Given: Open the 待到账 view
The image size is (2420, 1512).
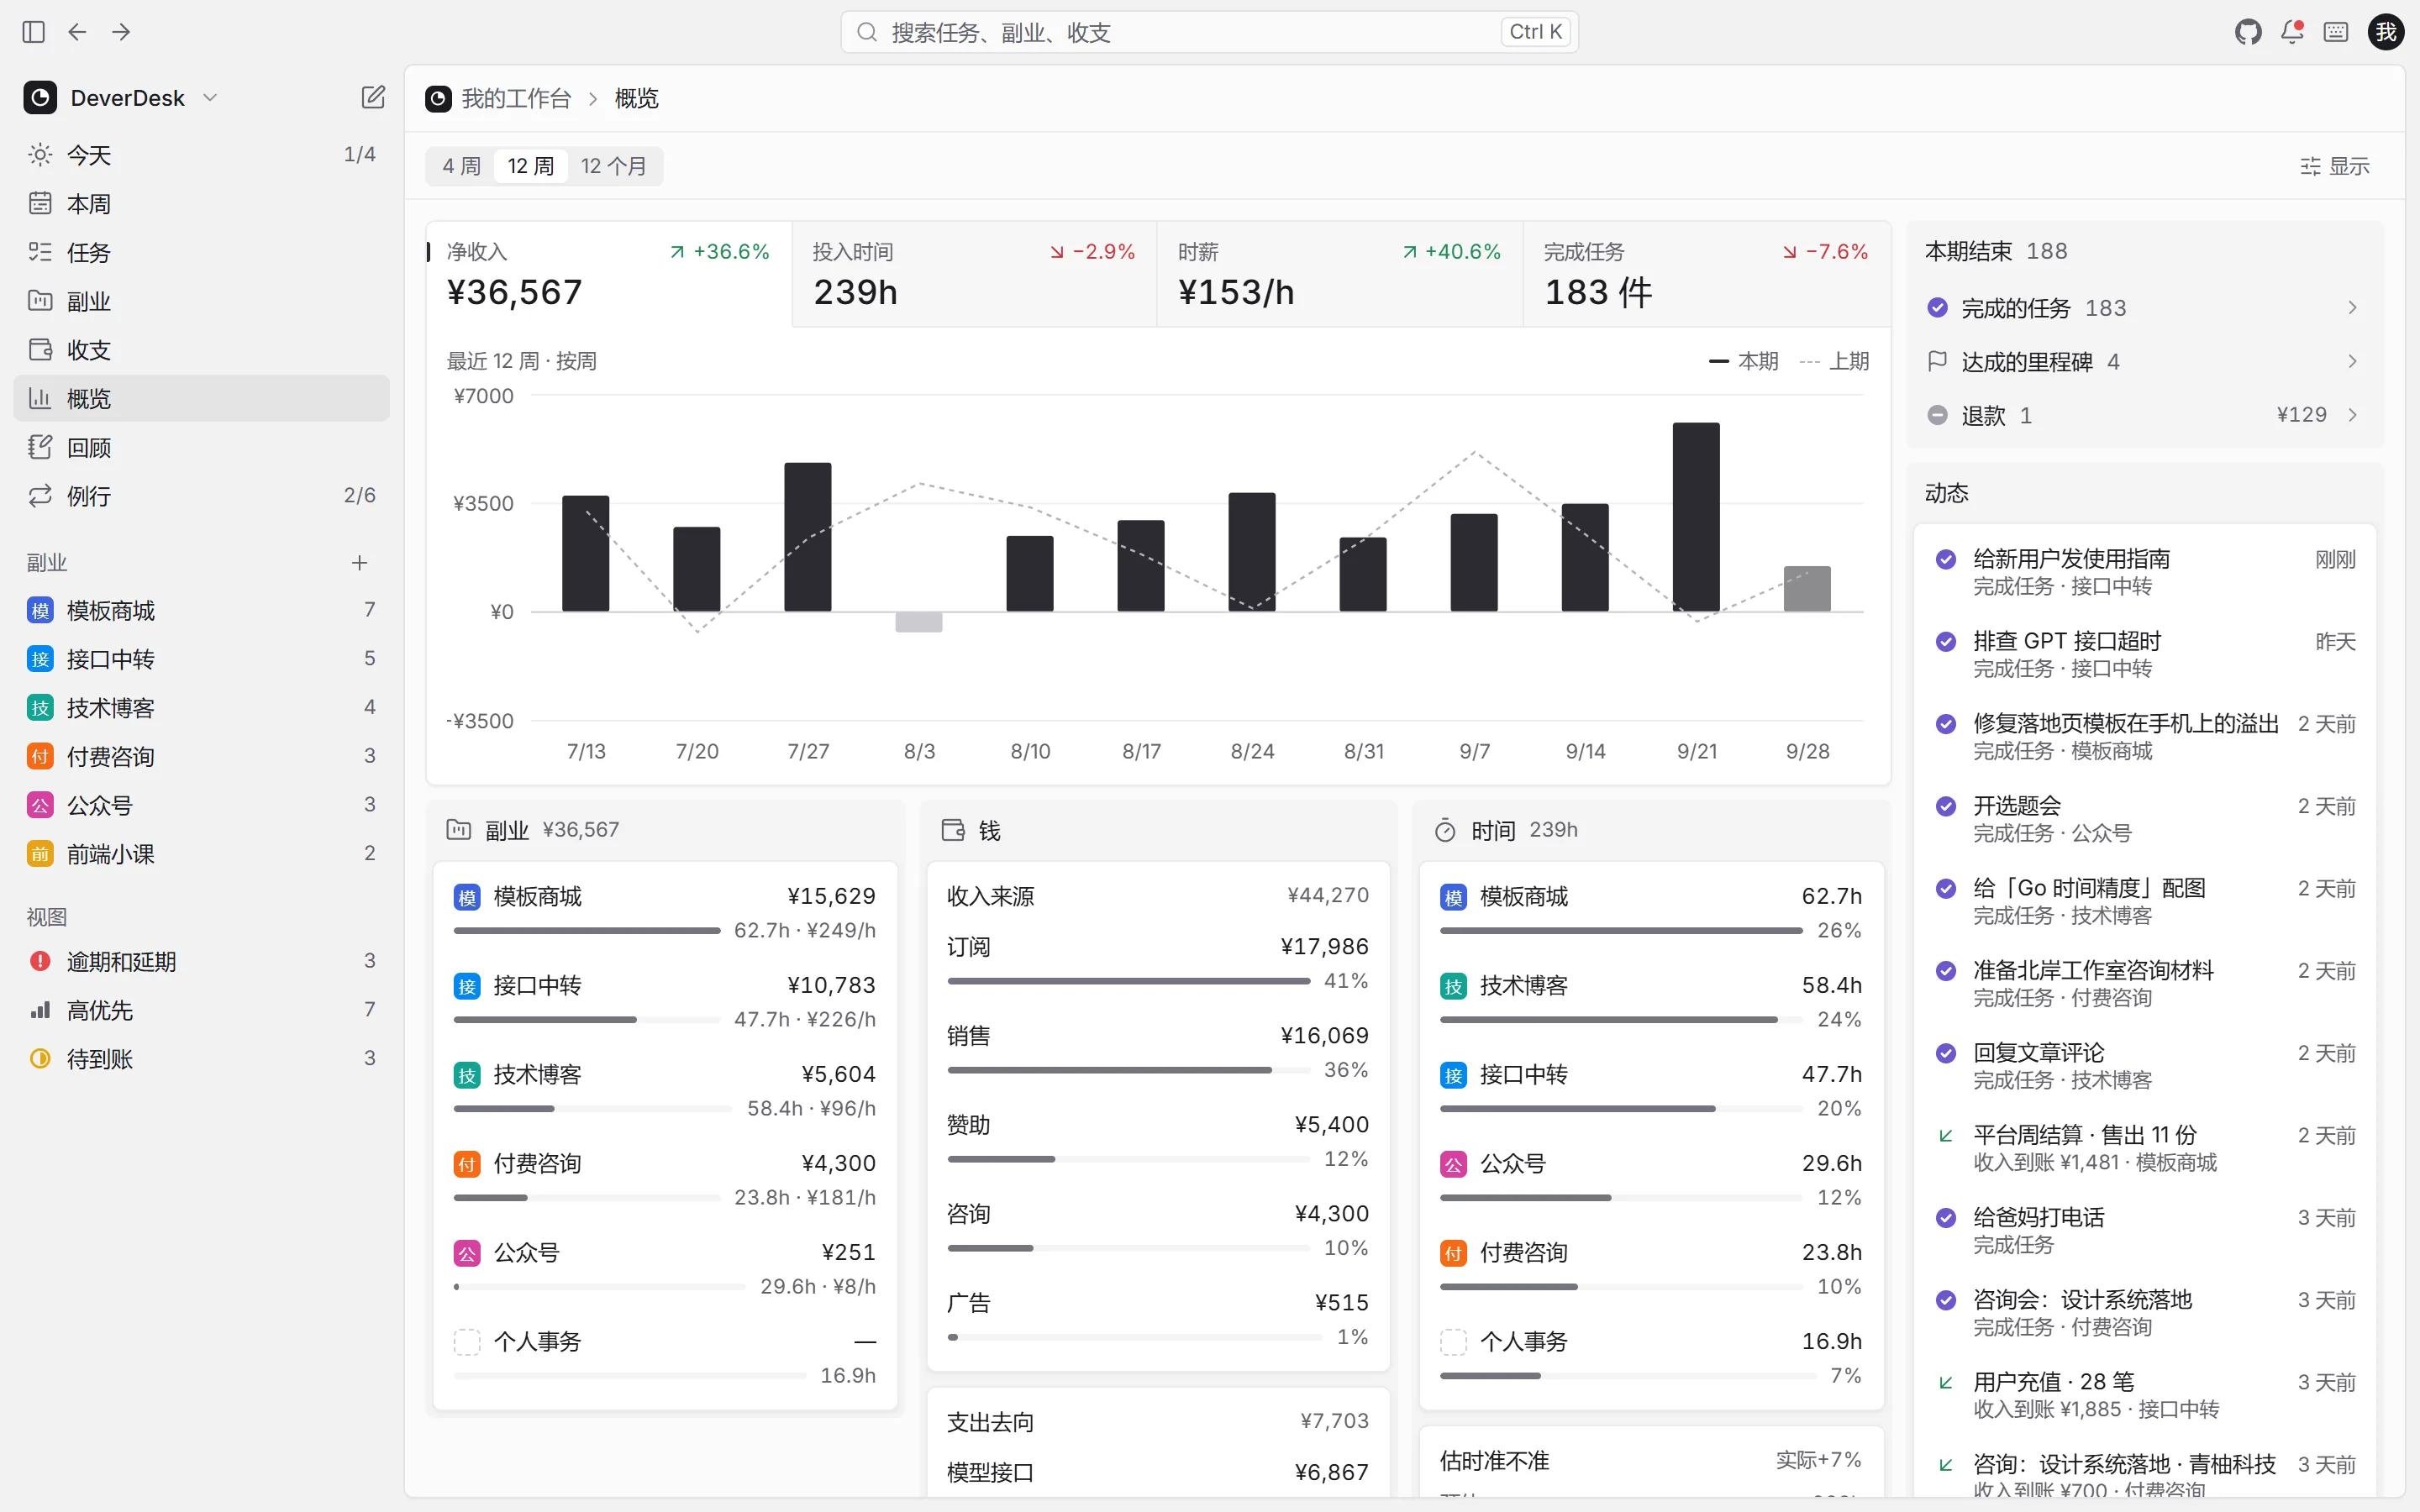Looking at the screenshot, I should pos(201,1058).
